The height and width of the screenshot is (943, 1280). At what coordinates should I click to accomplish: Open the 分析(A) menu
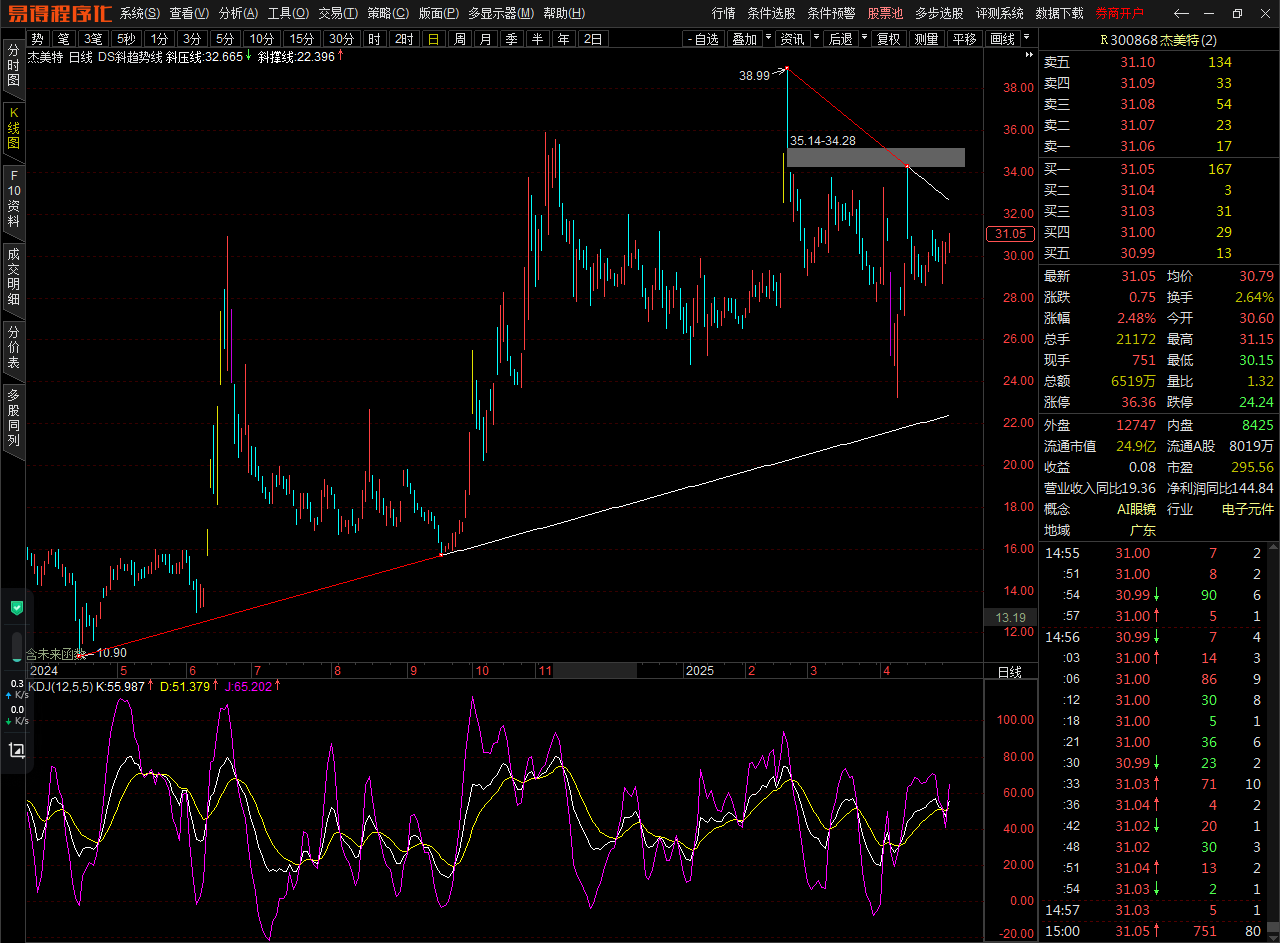point(238,13)
